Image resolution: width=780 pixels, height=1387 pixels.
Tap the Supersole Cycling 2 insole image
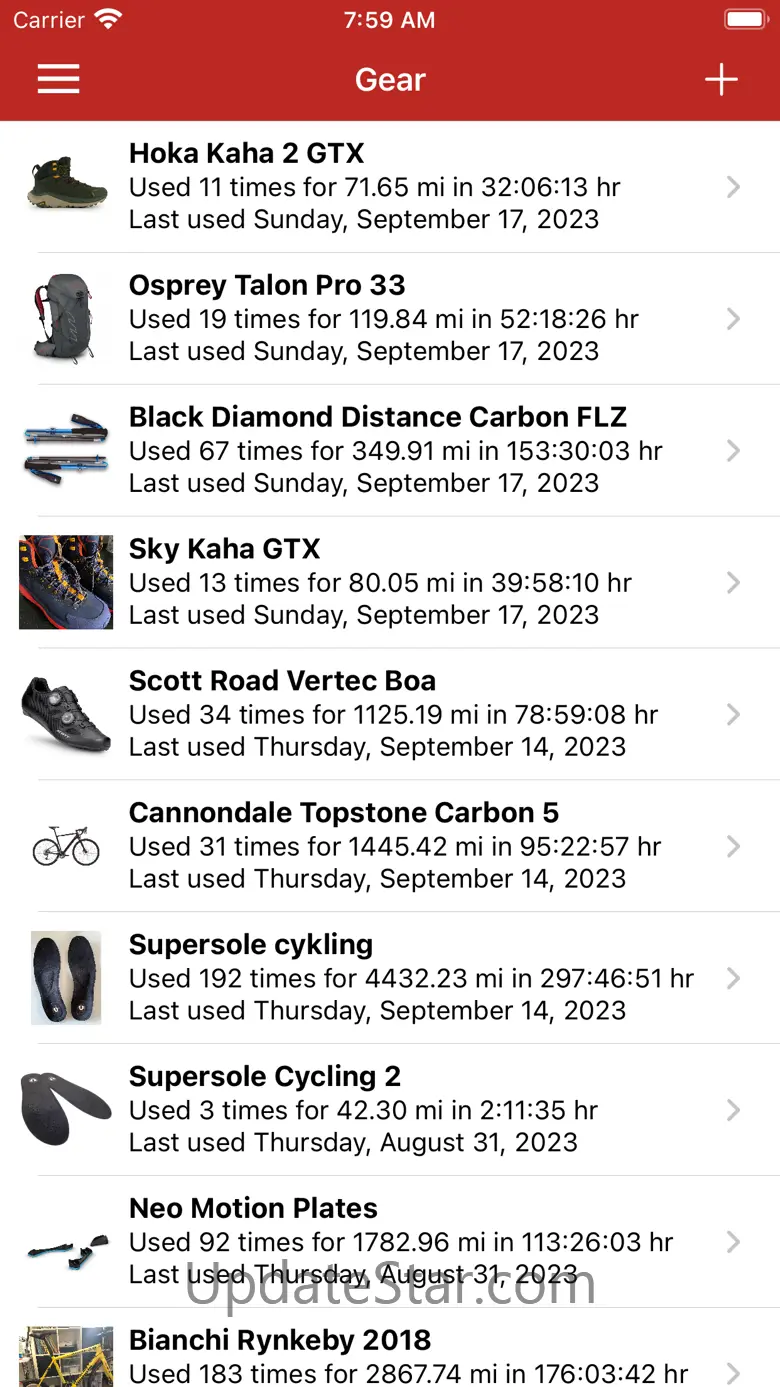pos(66,1110)
